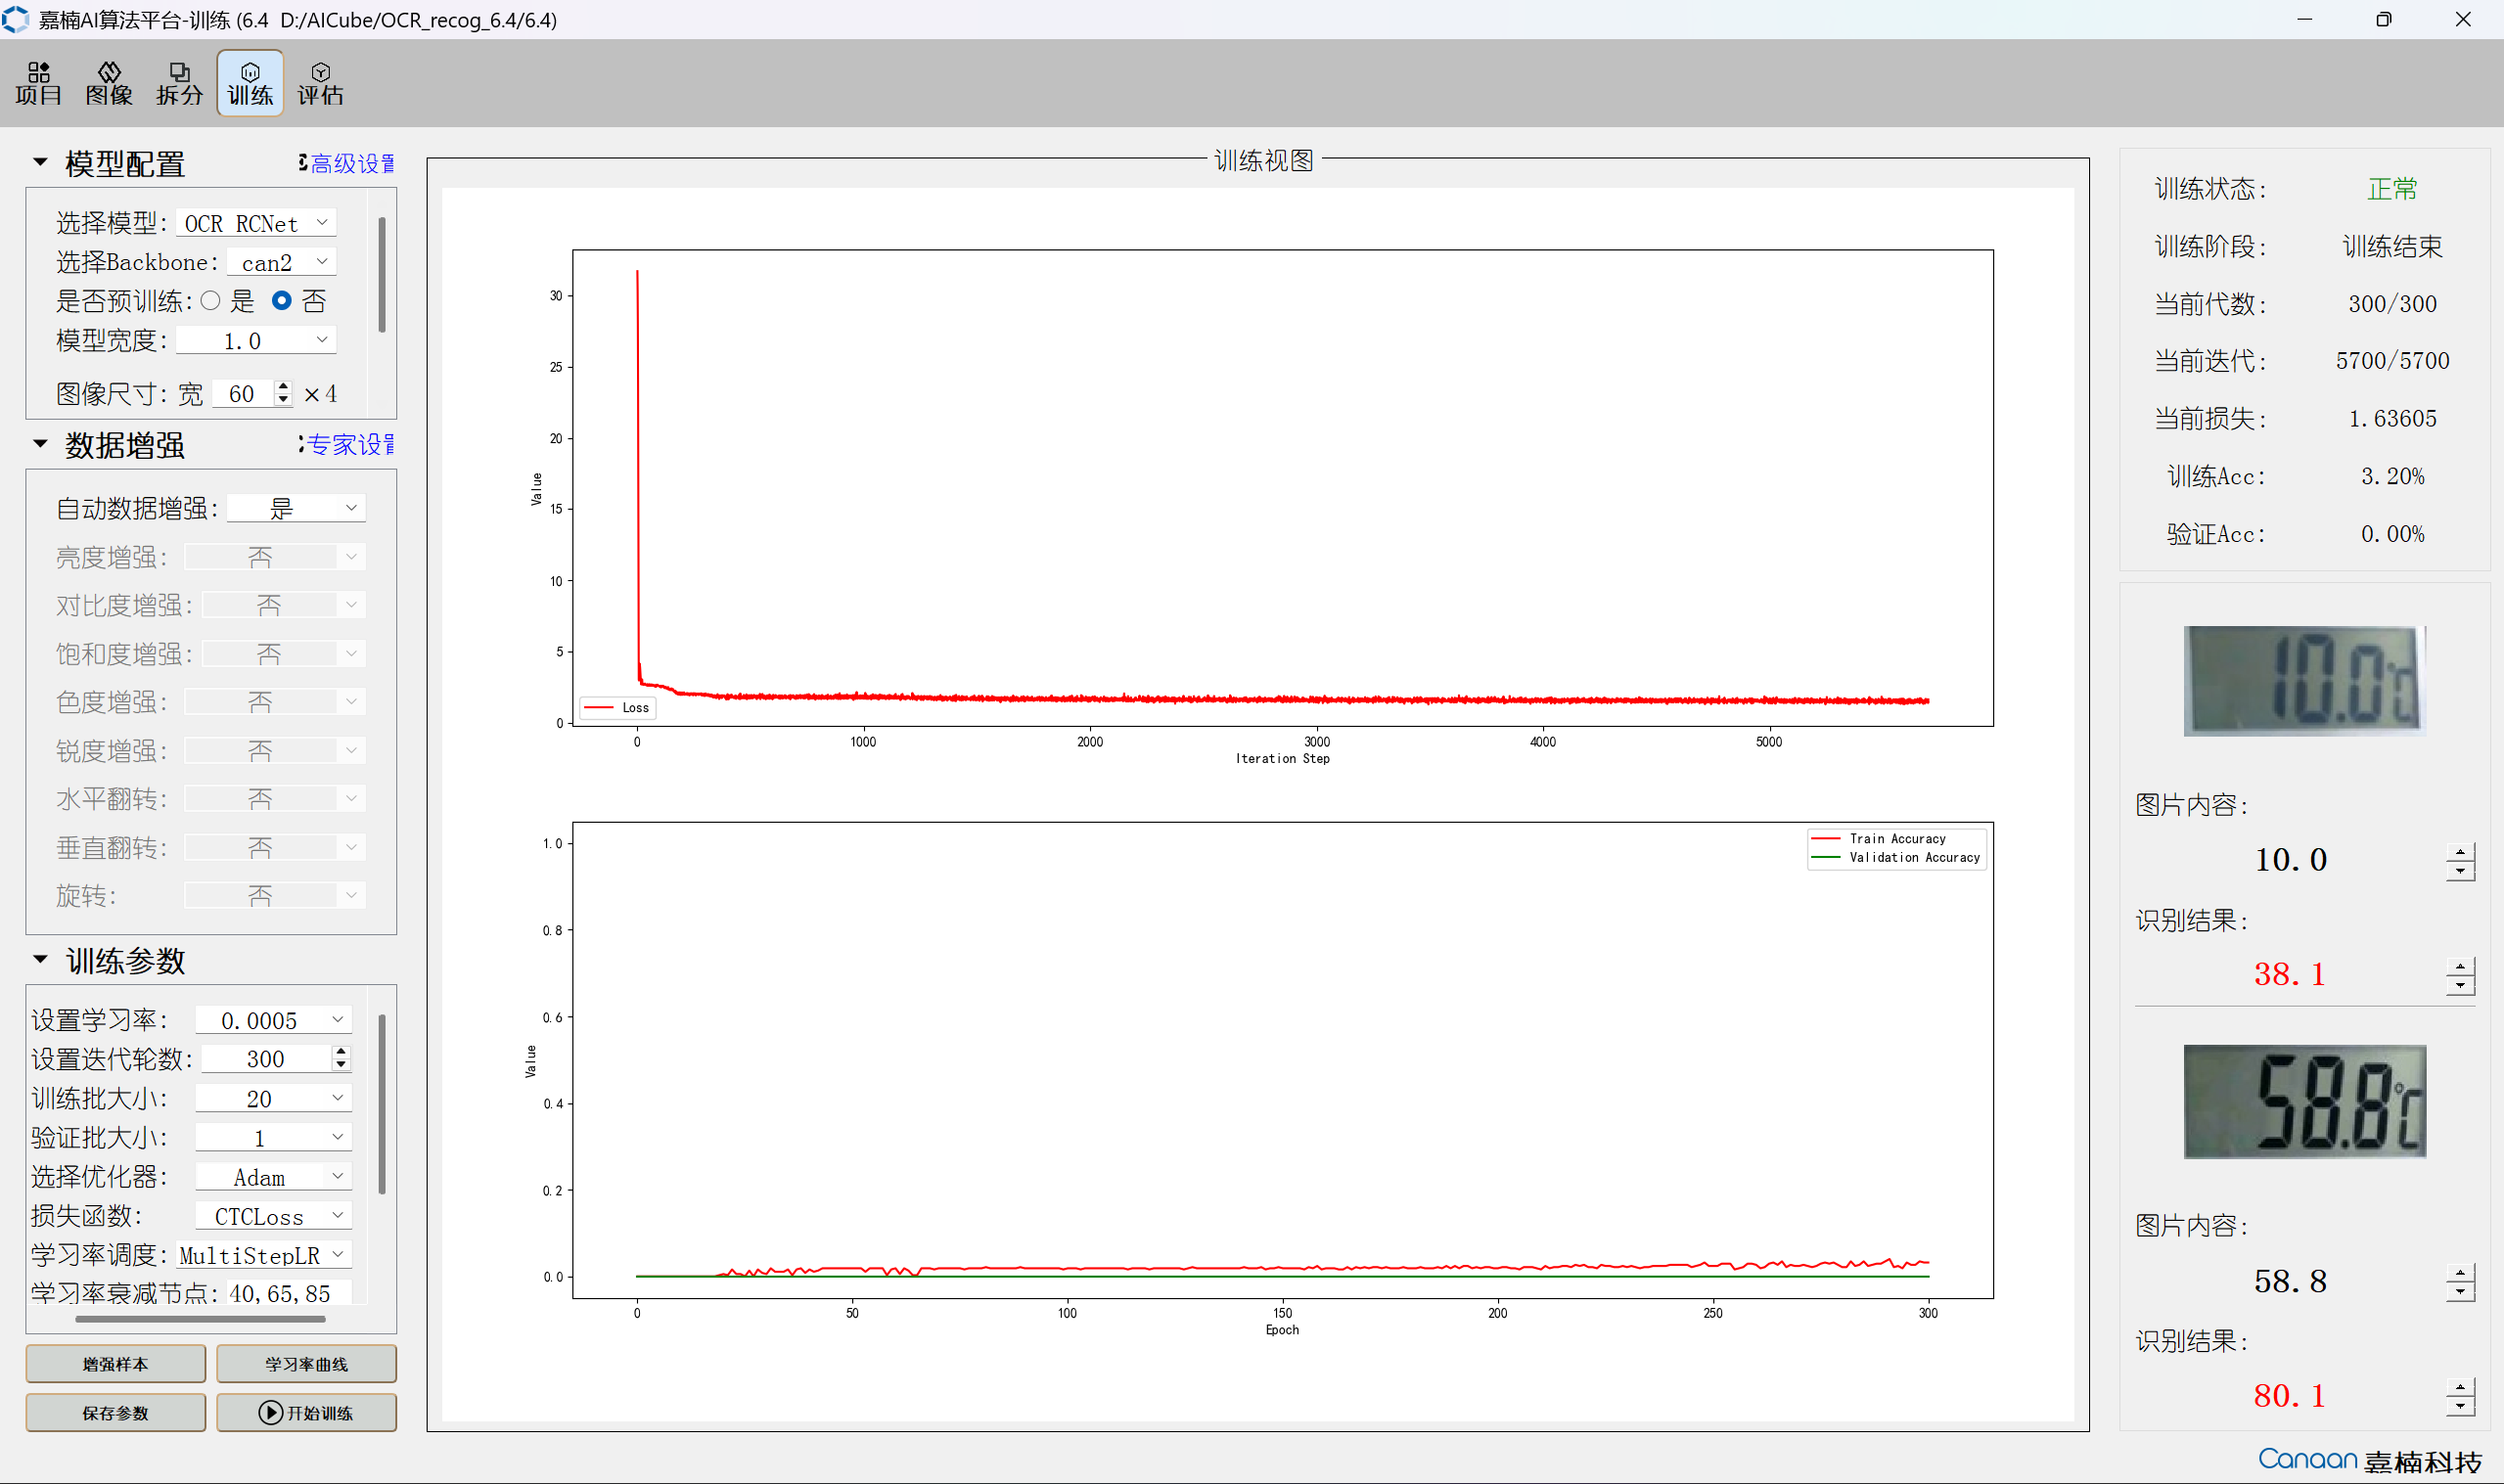Screen dimensions: 2504x1484
Task: Open the 评估 (Evaluate) tab icon
Action: tap(320, 83)
